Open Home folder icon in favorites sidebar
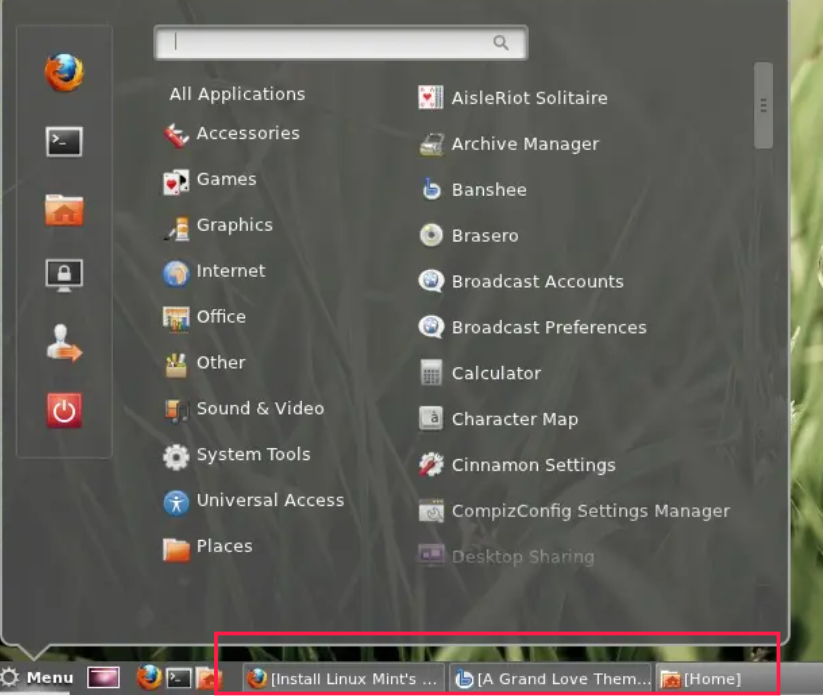823x699 pixels. coord(64,210)
